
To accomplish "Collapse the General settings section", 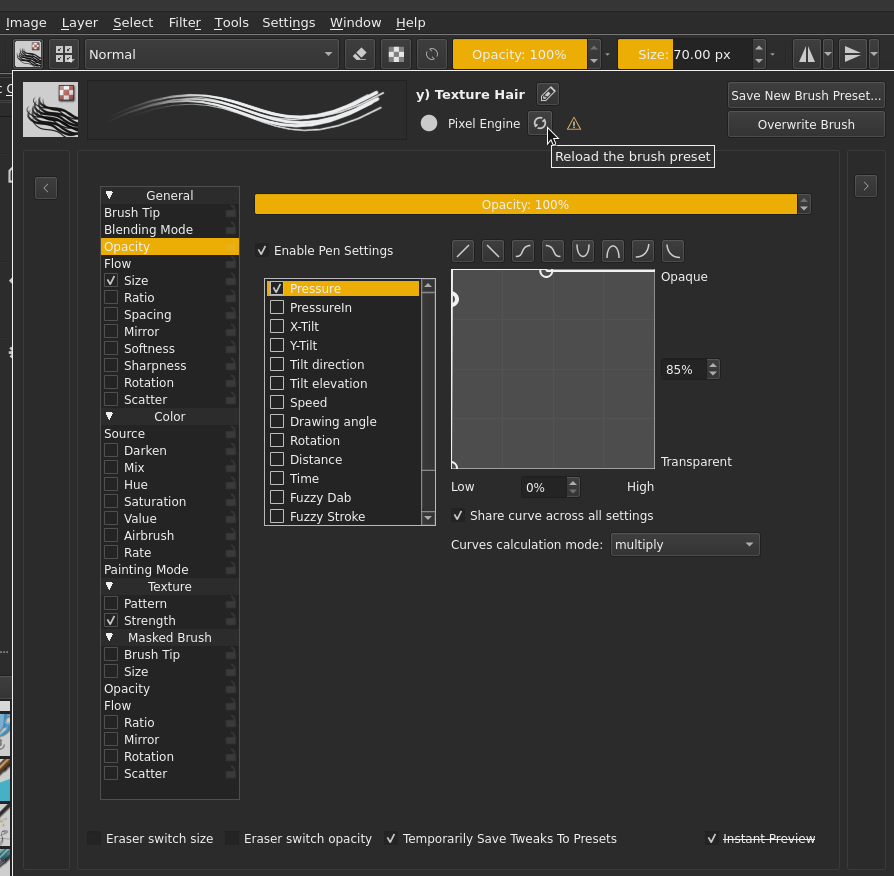I will [x=109, y=196].
